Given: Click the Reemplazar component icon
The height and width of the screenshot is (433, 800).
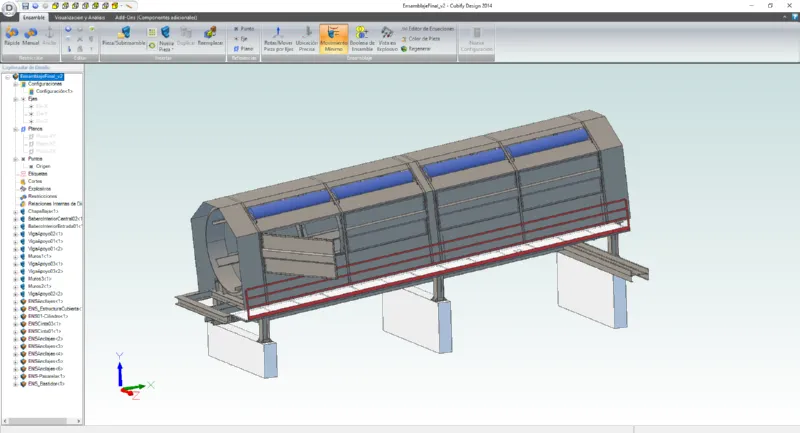Looking at the screenshot, I should click(211, 37).
